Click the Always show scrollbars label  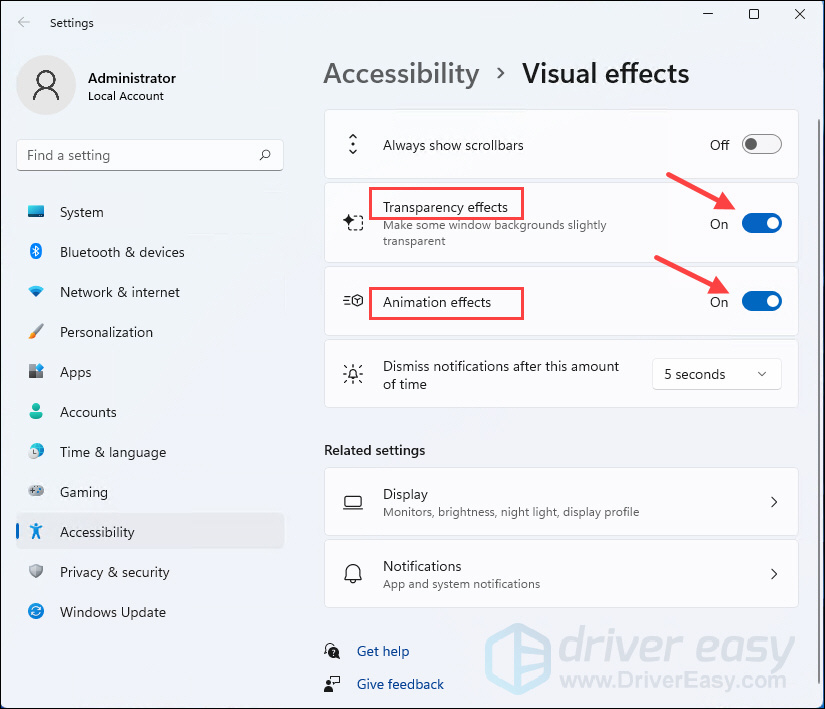[453, 145]
